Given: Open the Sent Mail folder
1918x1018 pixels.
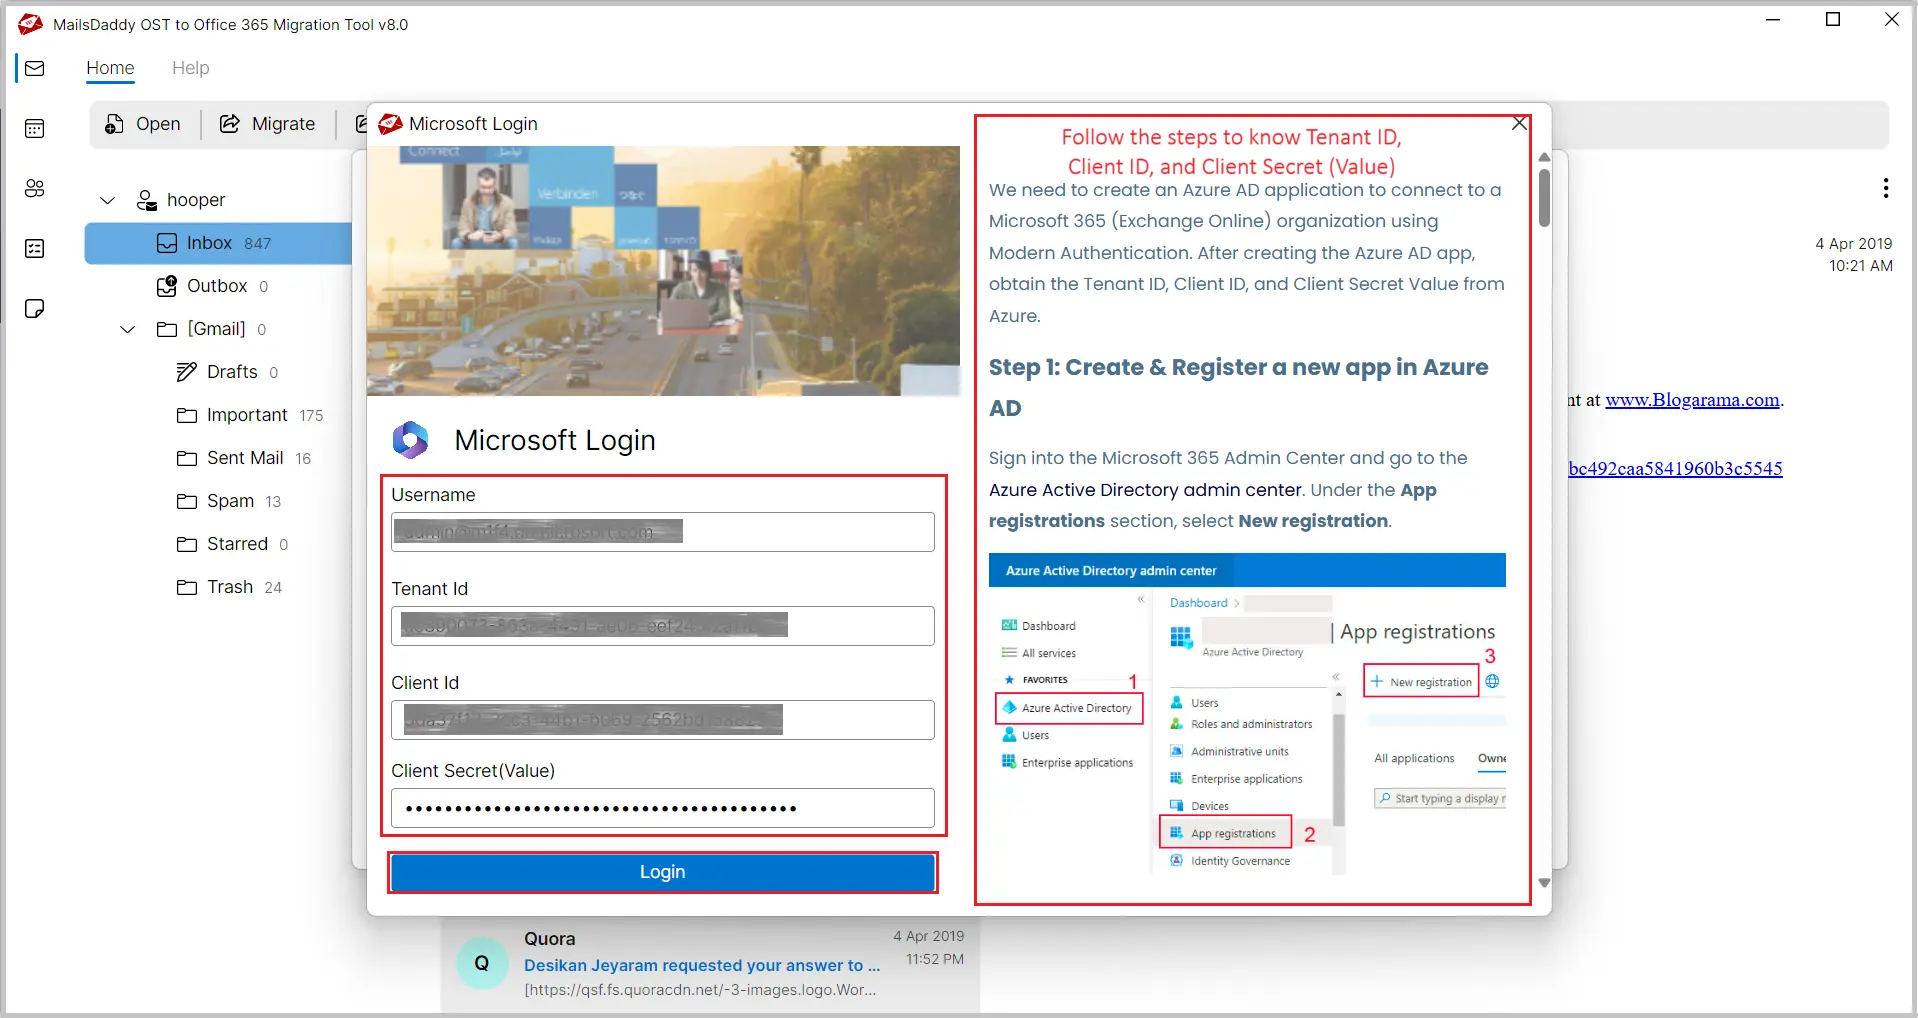Looking at the screenshot, I should (245, 458).
